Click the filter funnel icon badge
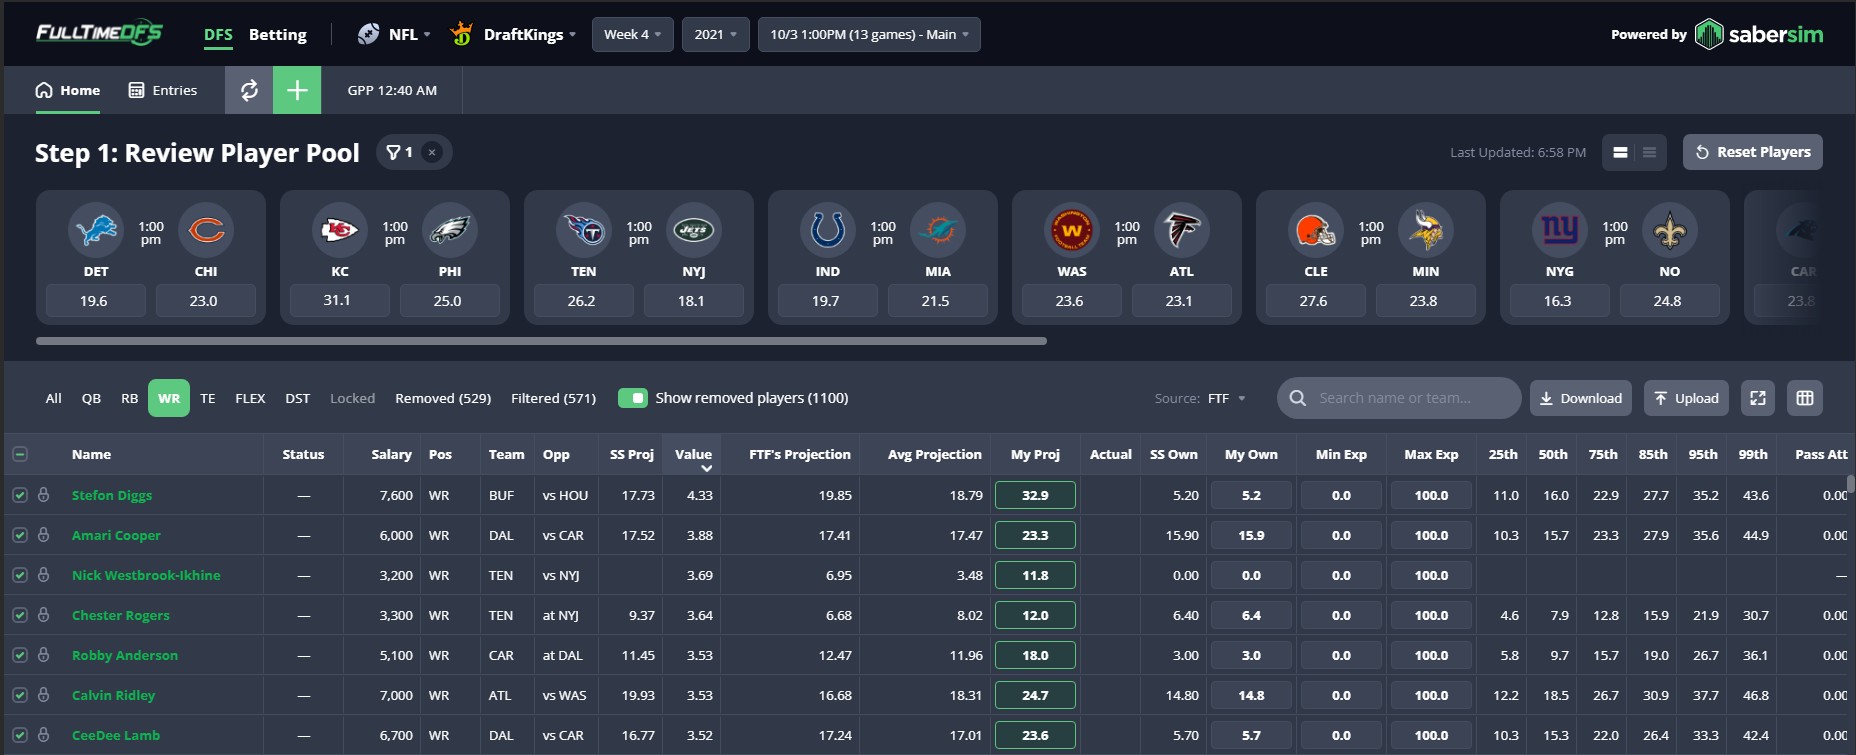The width and height of the screenshot is (1856, 755). click(399, 152)
